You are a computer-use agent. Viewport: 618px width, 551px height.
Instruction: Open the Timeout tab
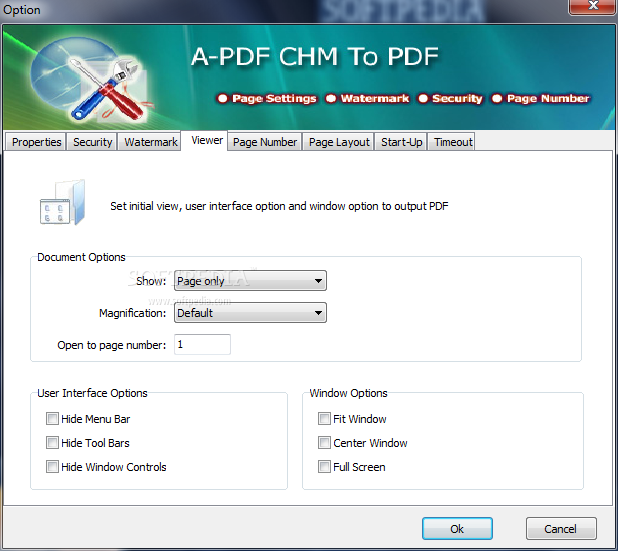pyautogui.click(x=453, y=142)
